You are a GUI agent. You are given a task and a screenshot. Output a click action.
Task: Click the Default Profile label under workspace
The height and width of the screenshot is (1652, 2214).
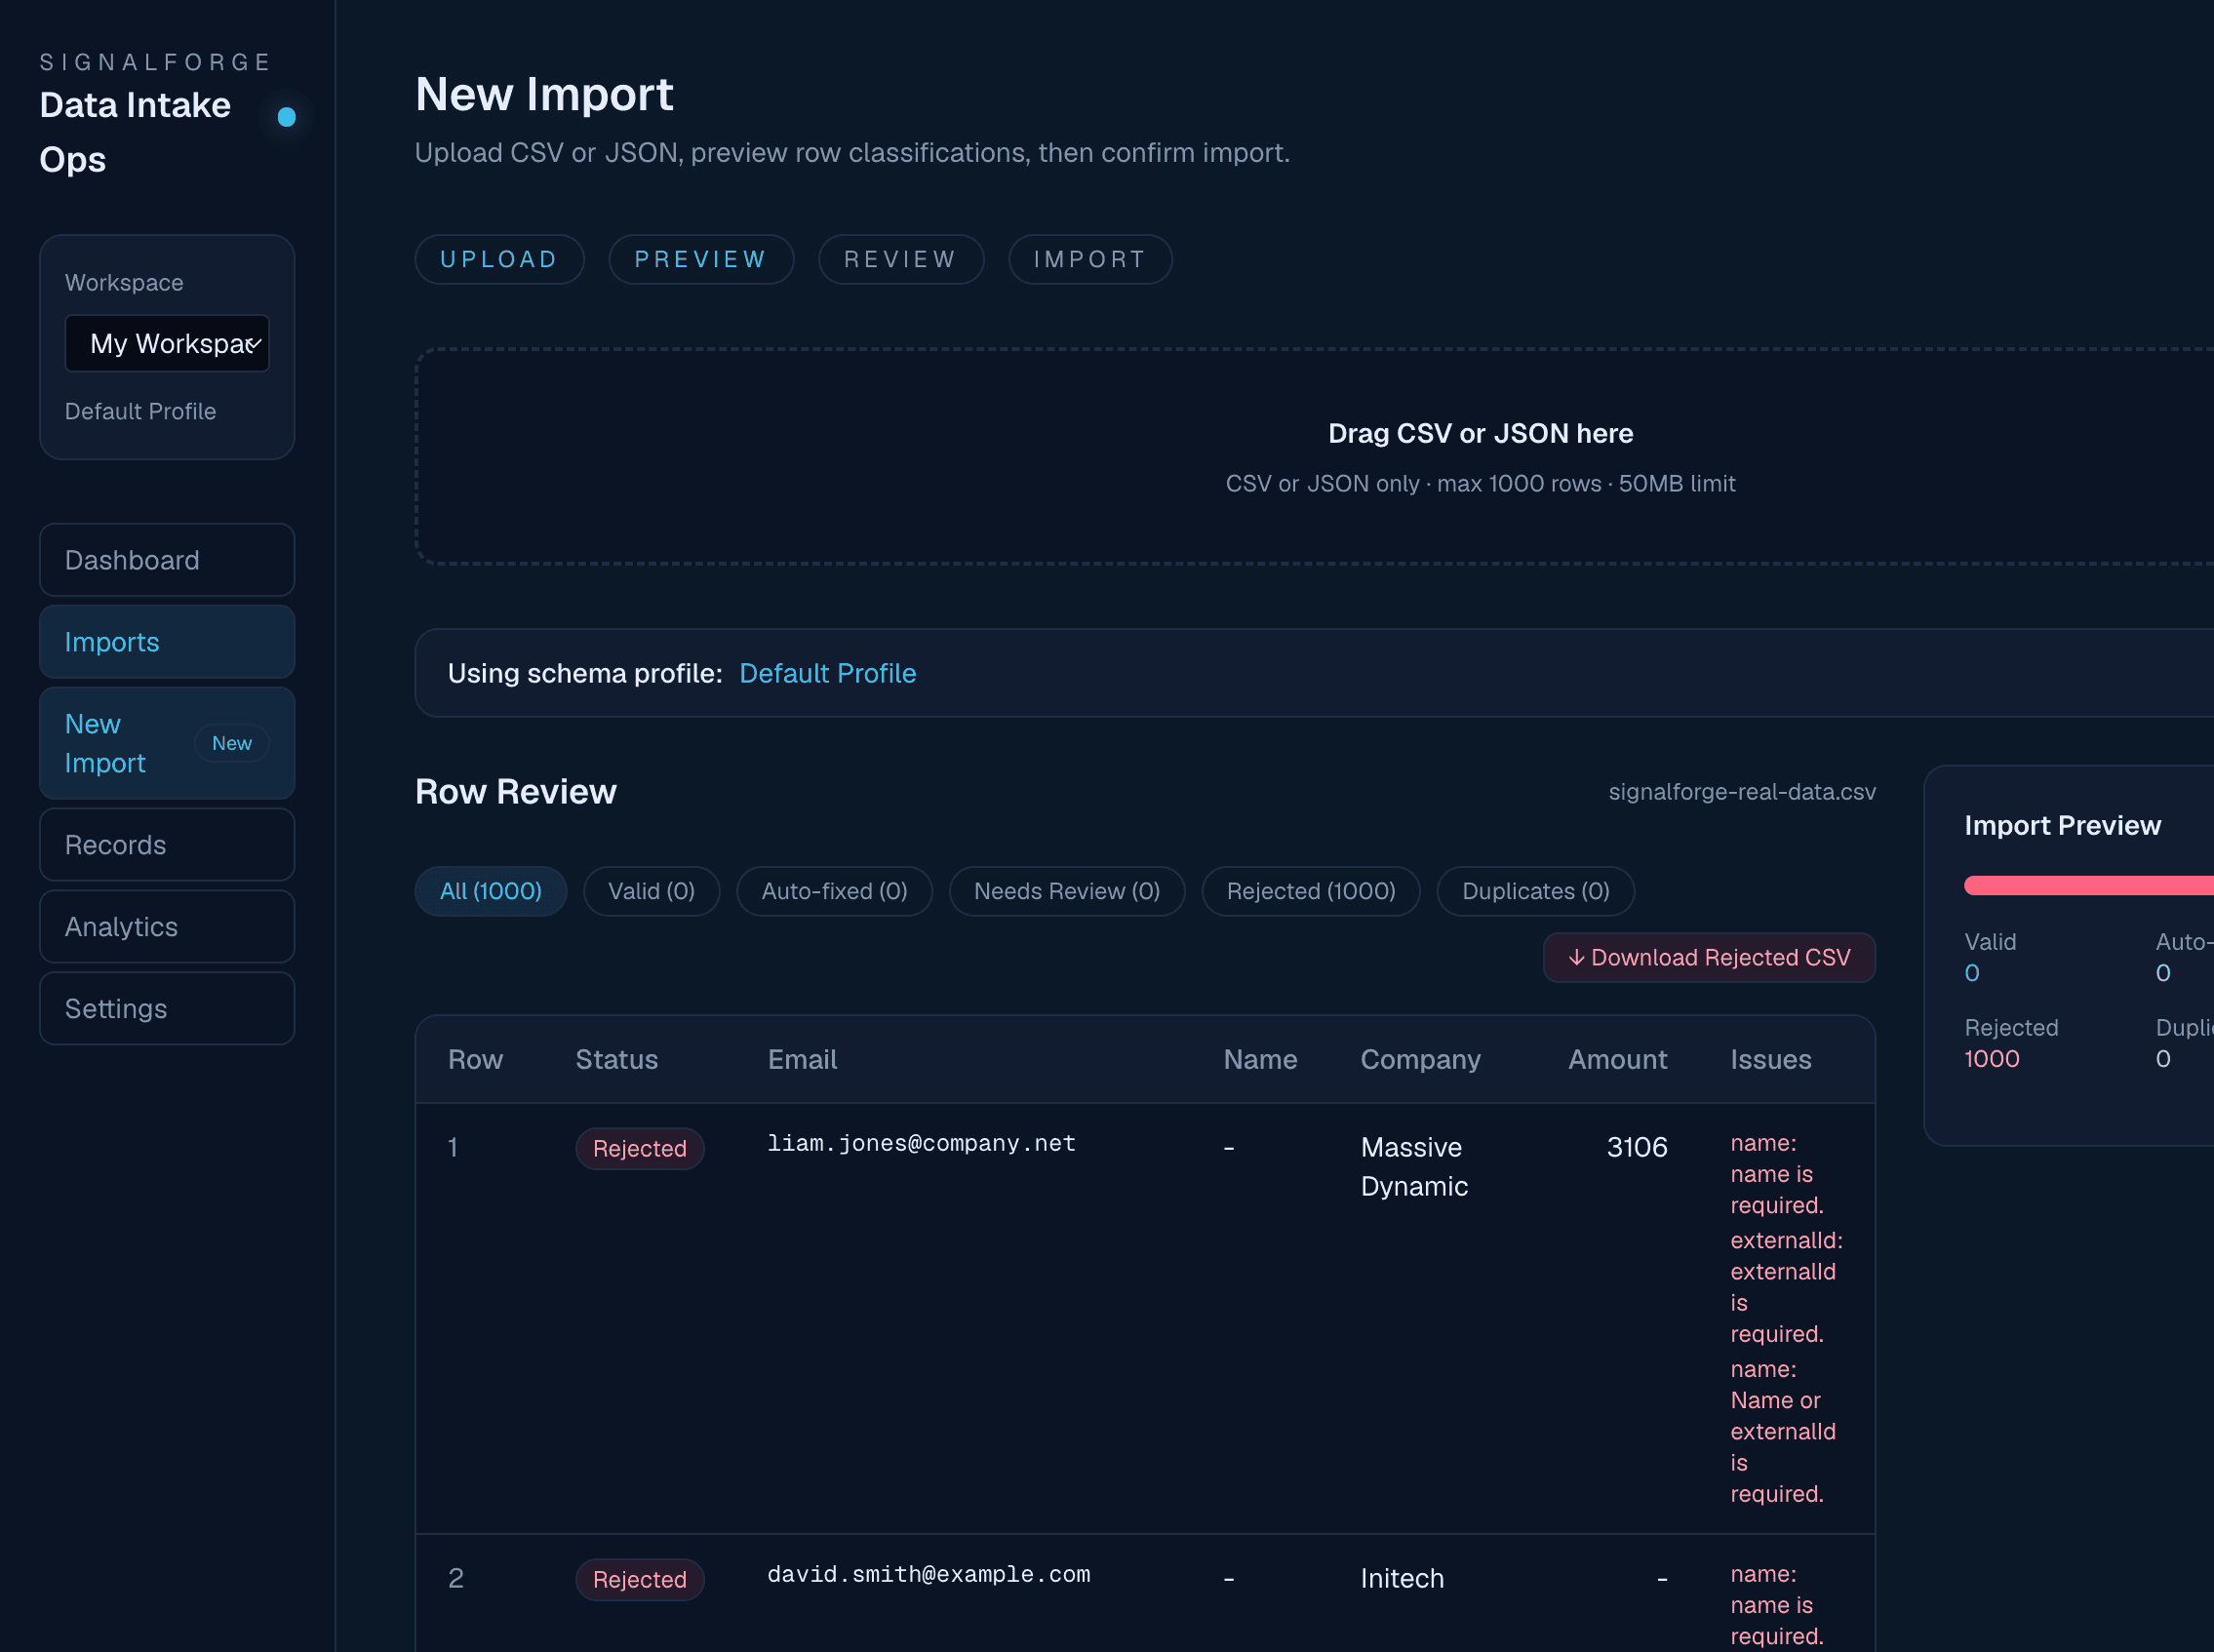140,411
